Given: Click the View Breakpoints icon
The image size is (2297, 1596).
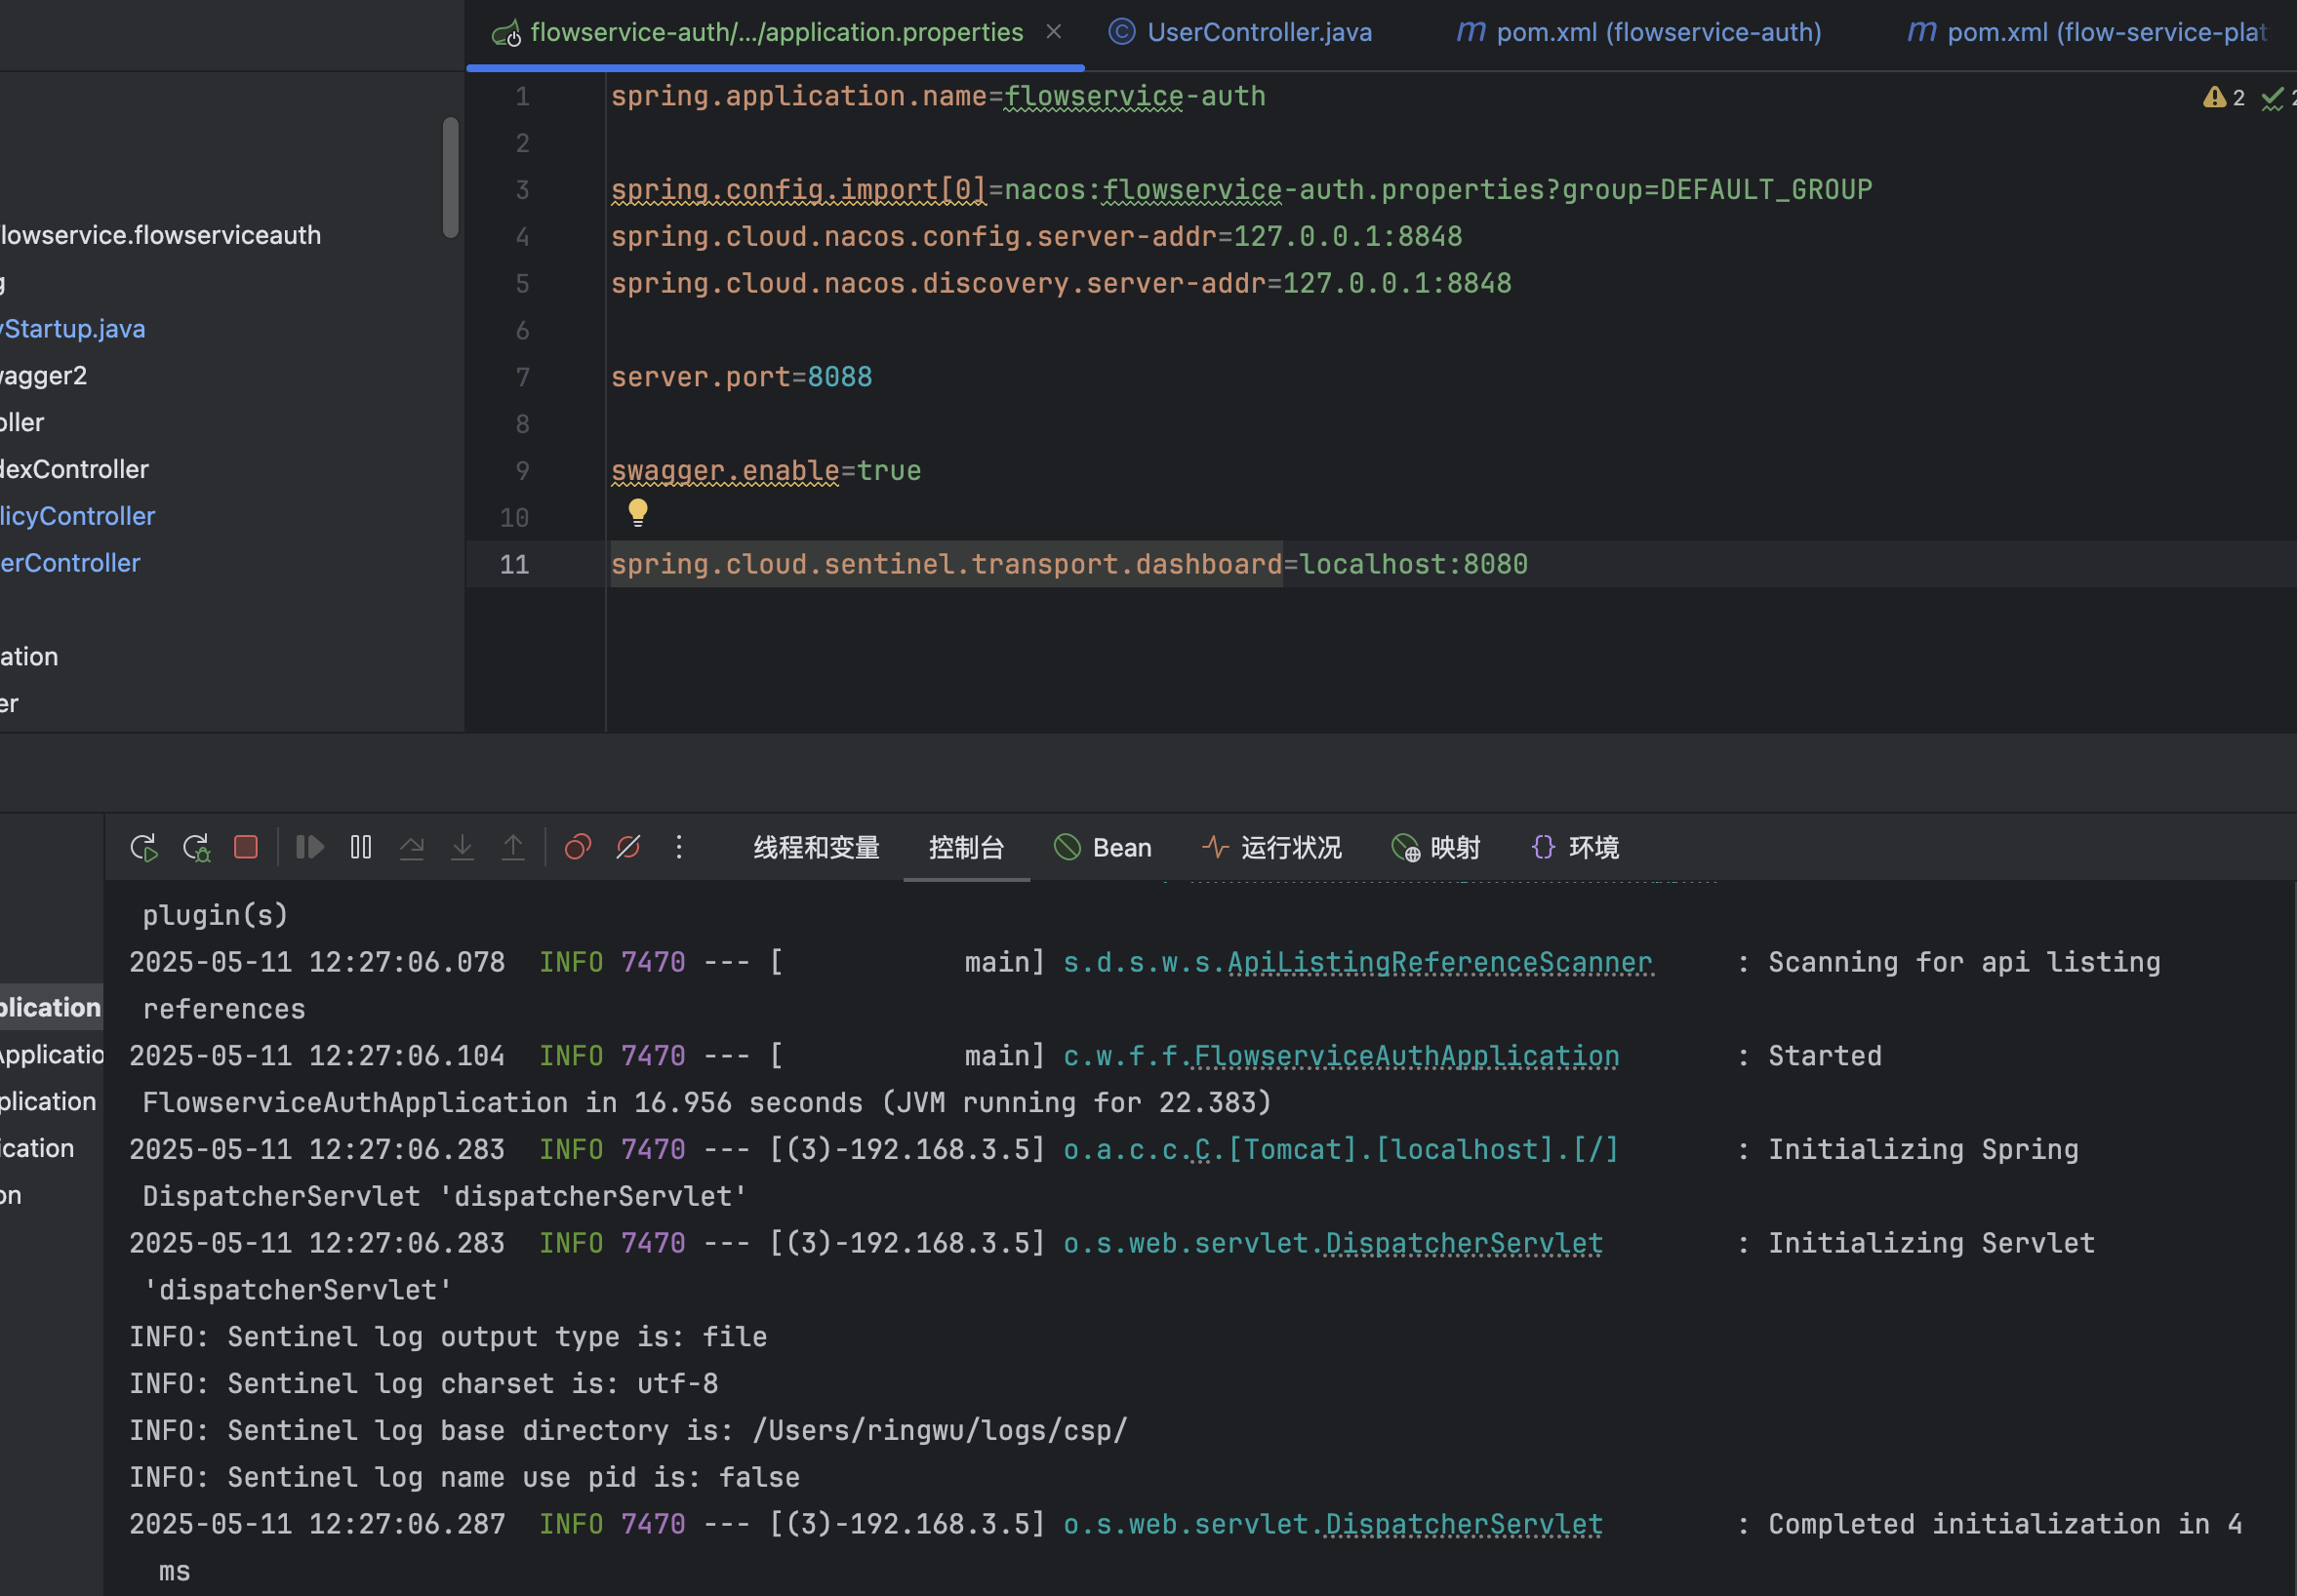Looking at the screenshot, I should [578, 848].
